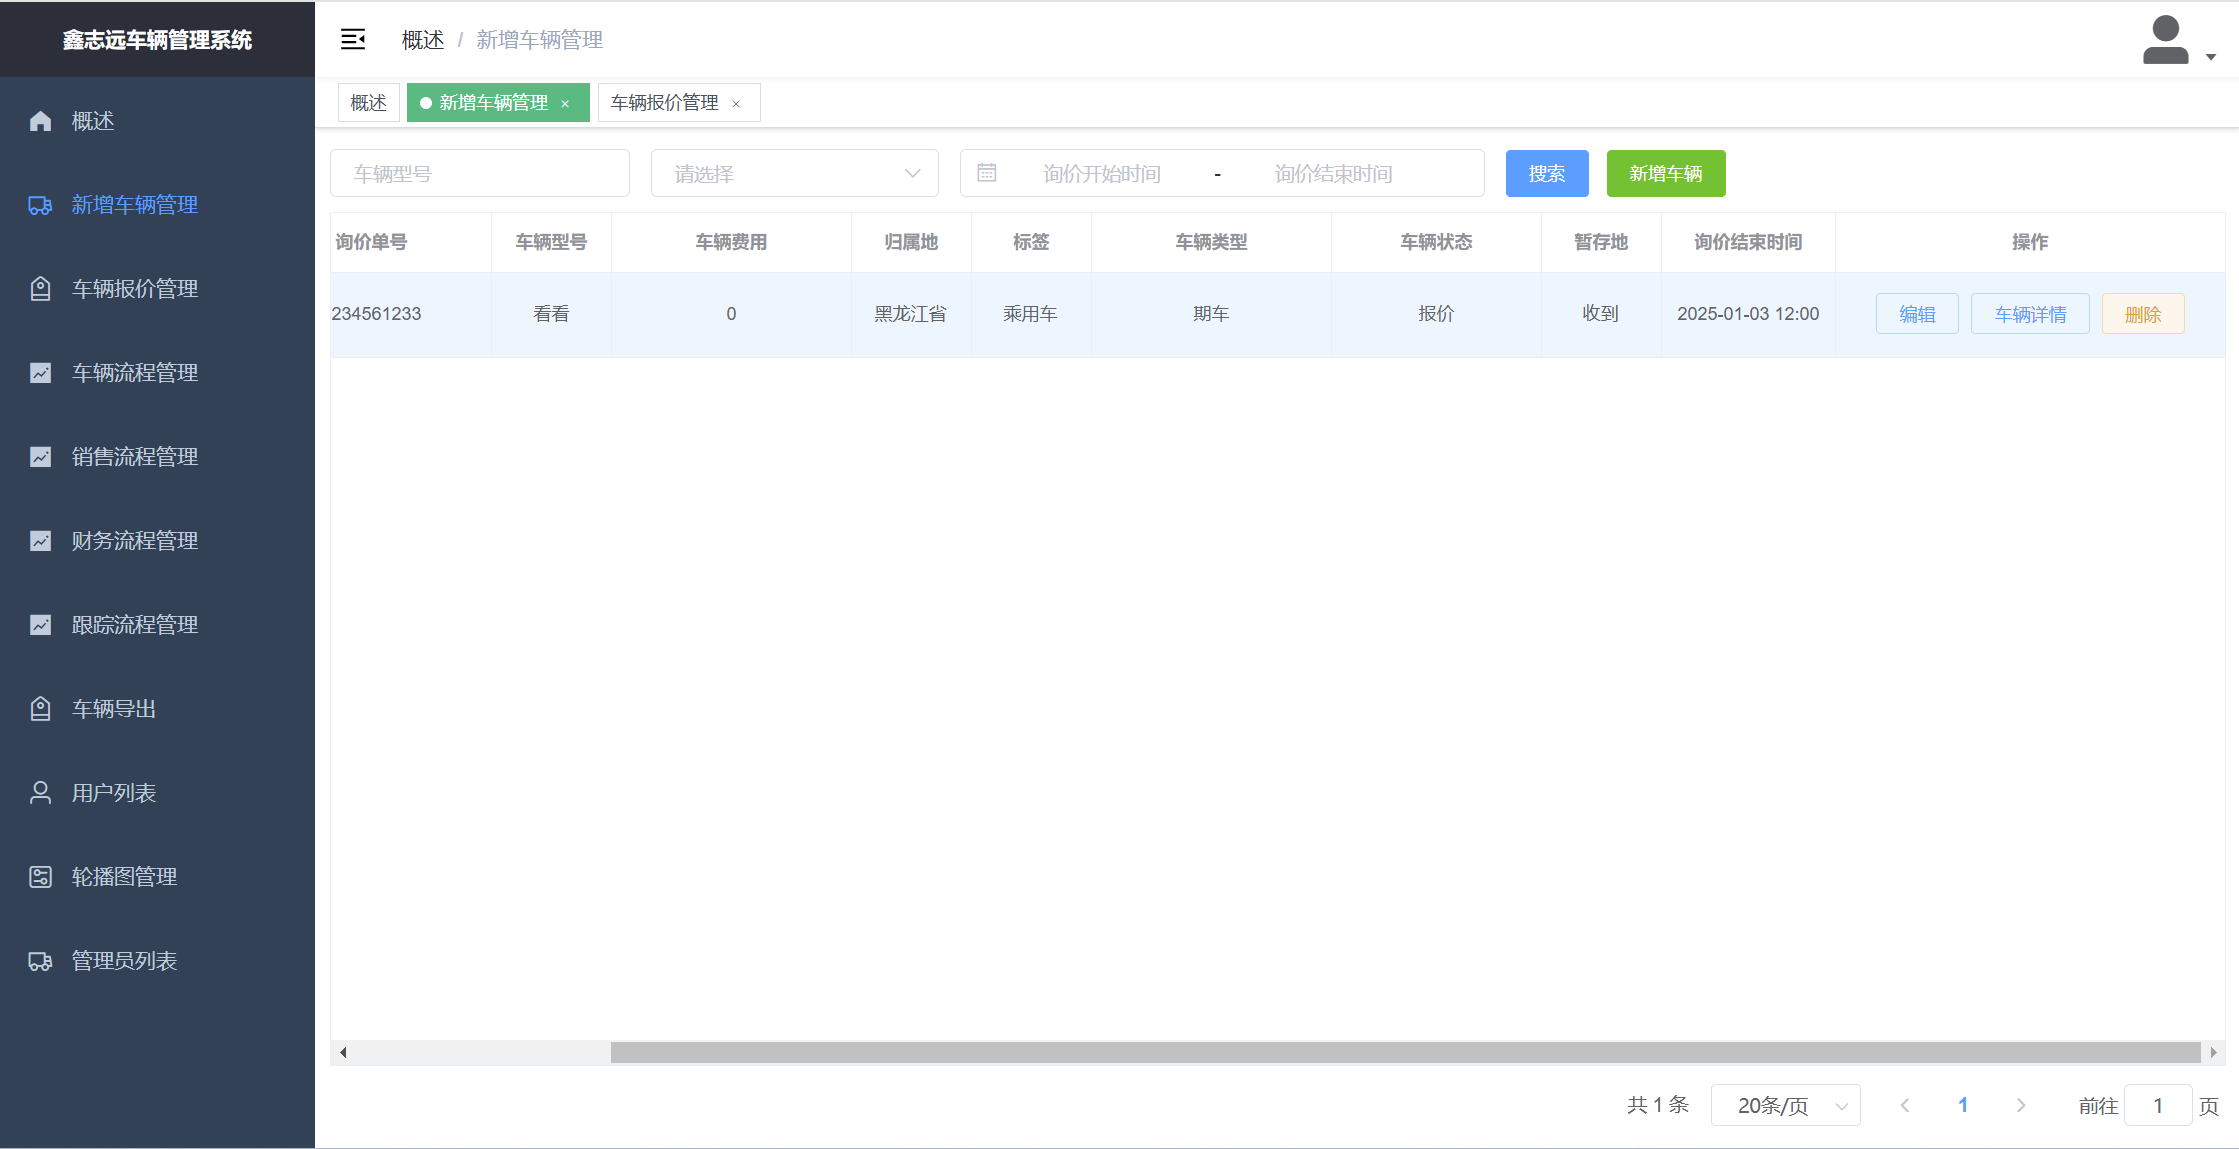Open the 20条/页 page size dropdown
This screenshot has width=2239, height=1149.
pos(1786,1105)
